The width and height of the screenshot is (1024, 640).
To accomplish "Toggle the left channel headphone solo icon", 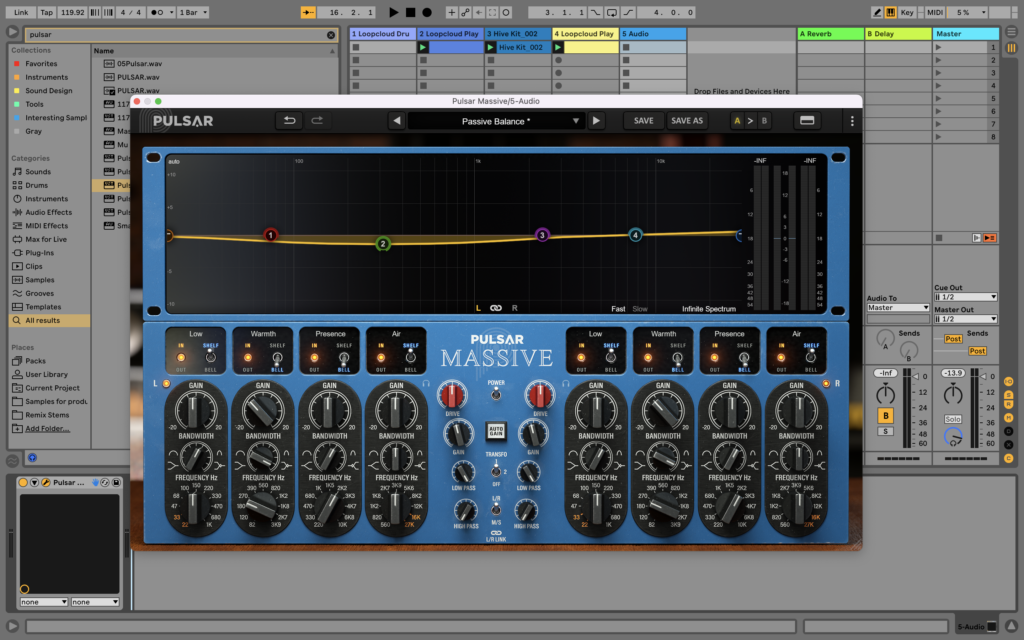I will pyautogui.click(x=426, y=383).
